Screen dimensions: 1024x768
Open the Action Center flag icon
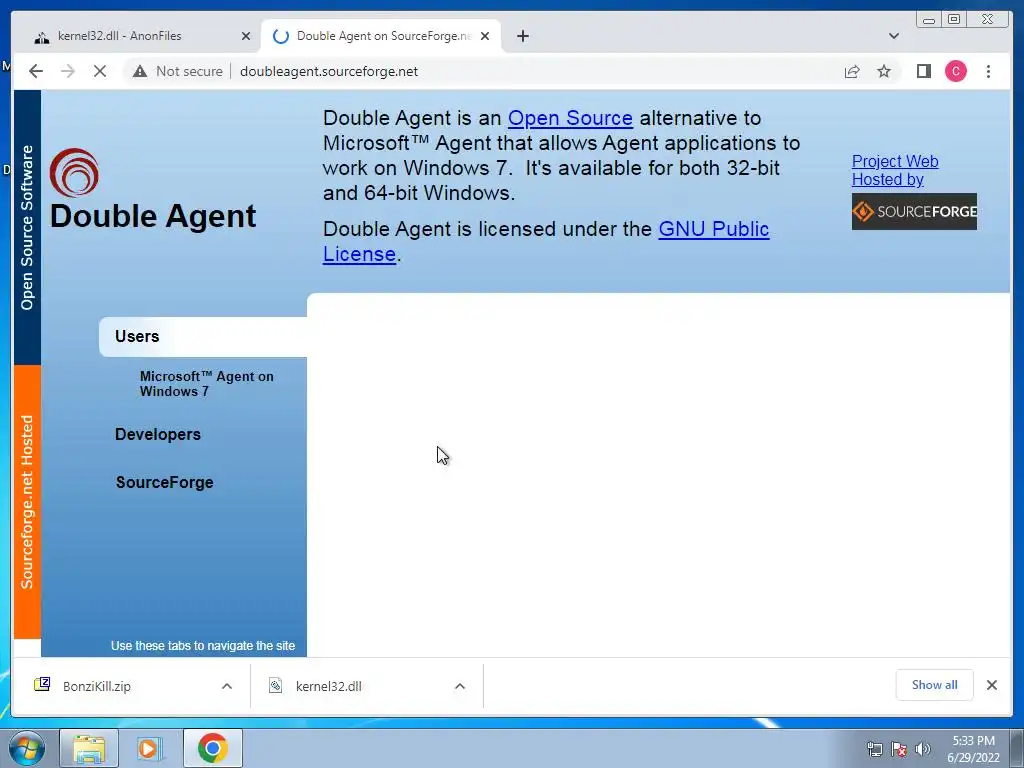[x=899, y=749]
